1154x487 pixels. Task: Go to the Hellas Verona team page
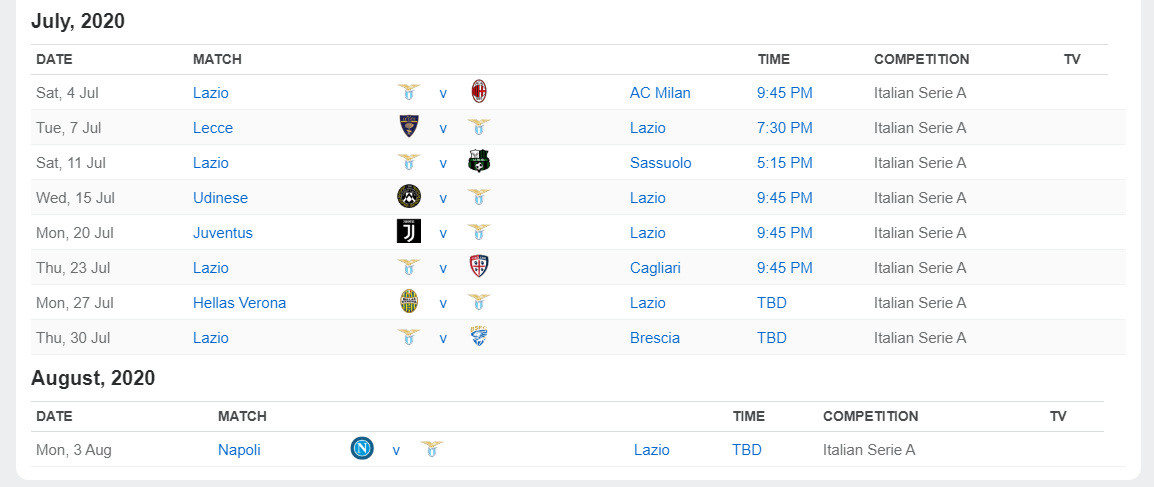point(240,303)
